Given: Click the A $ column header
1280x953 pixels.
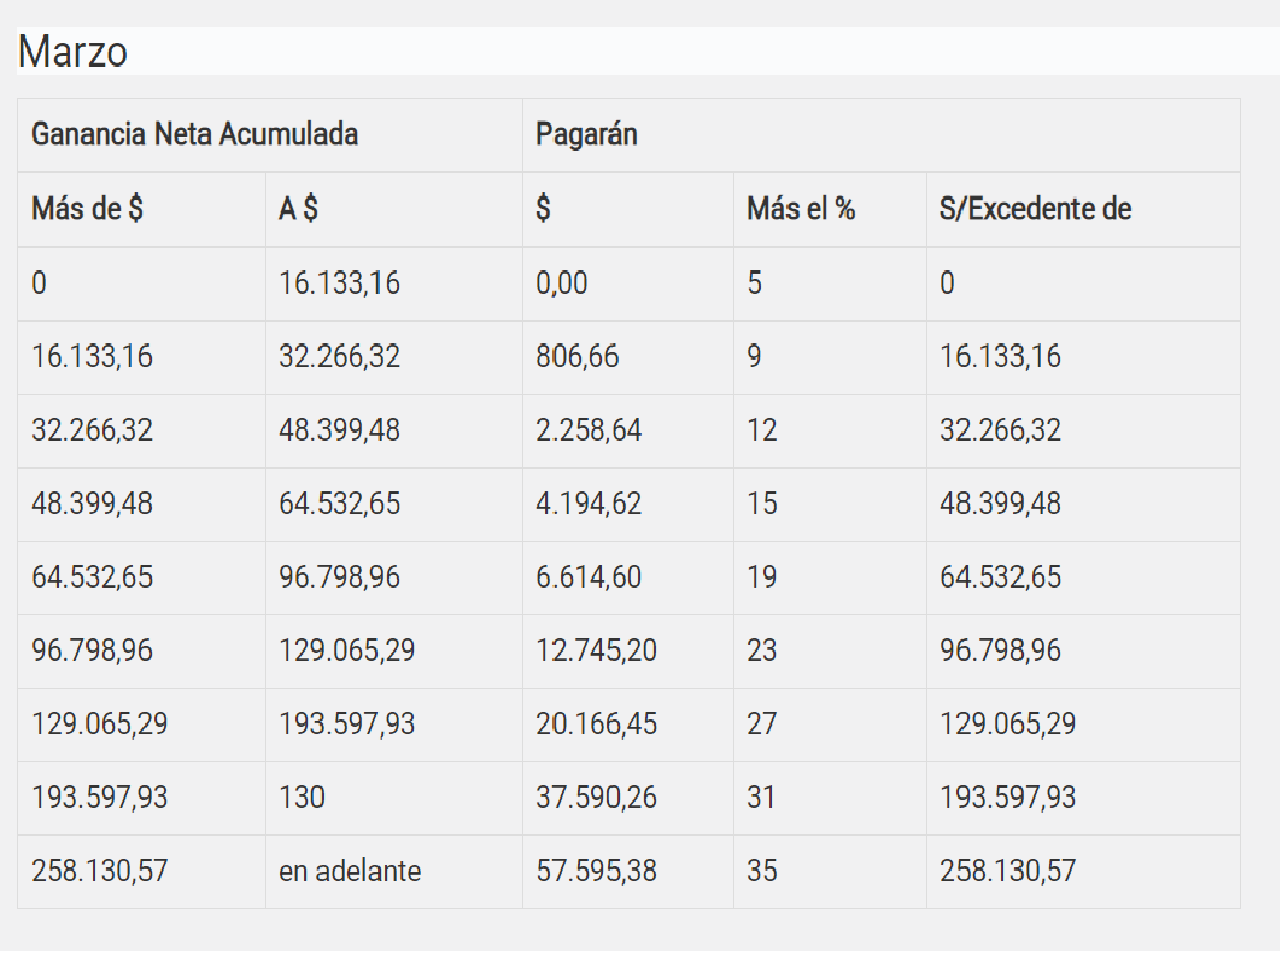Looking at the screenshot, I should [x=298, y=208].
